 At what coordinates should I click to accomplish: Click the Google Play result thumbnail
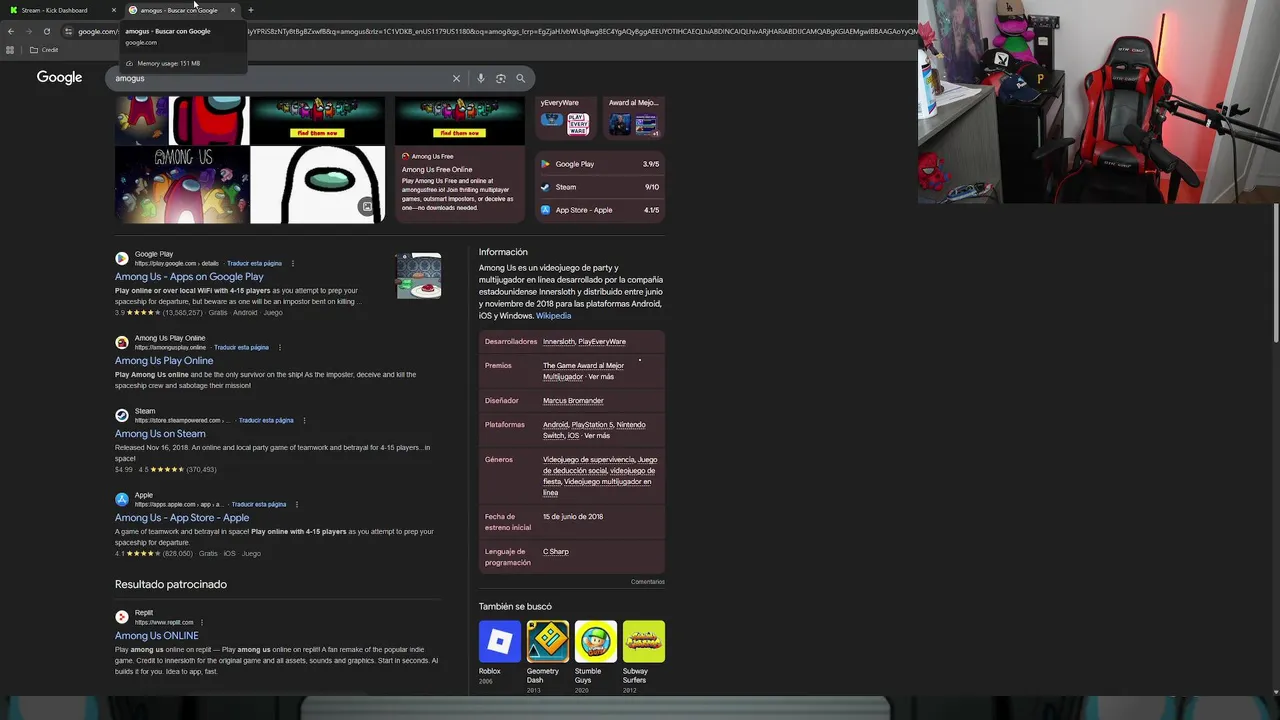[x=419, y=276]
